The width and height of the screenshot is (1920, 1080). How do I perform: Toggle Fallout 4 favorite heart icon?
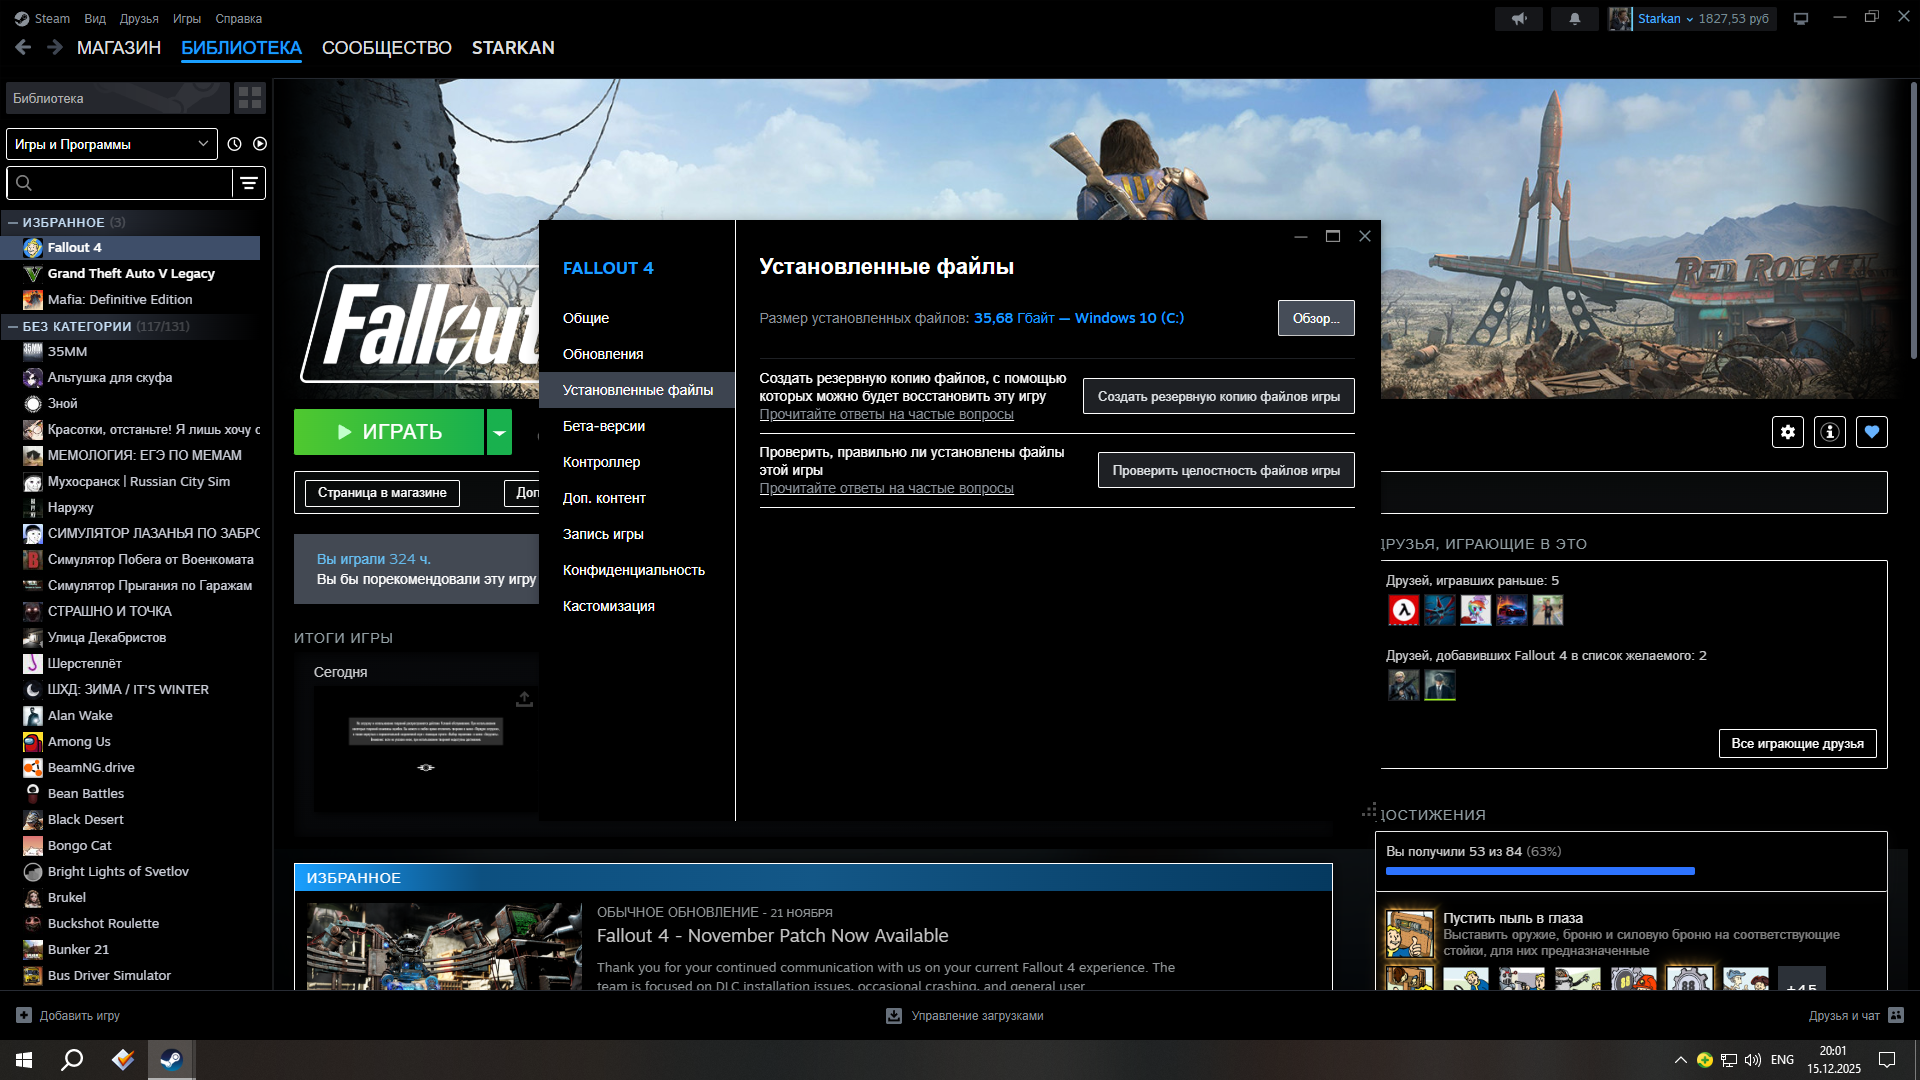tap(1872, 432)
